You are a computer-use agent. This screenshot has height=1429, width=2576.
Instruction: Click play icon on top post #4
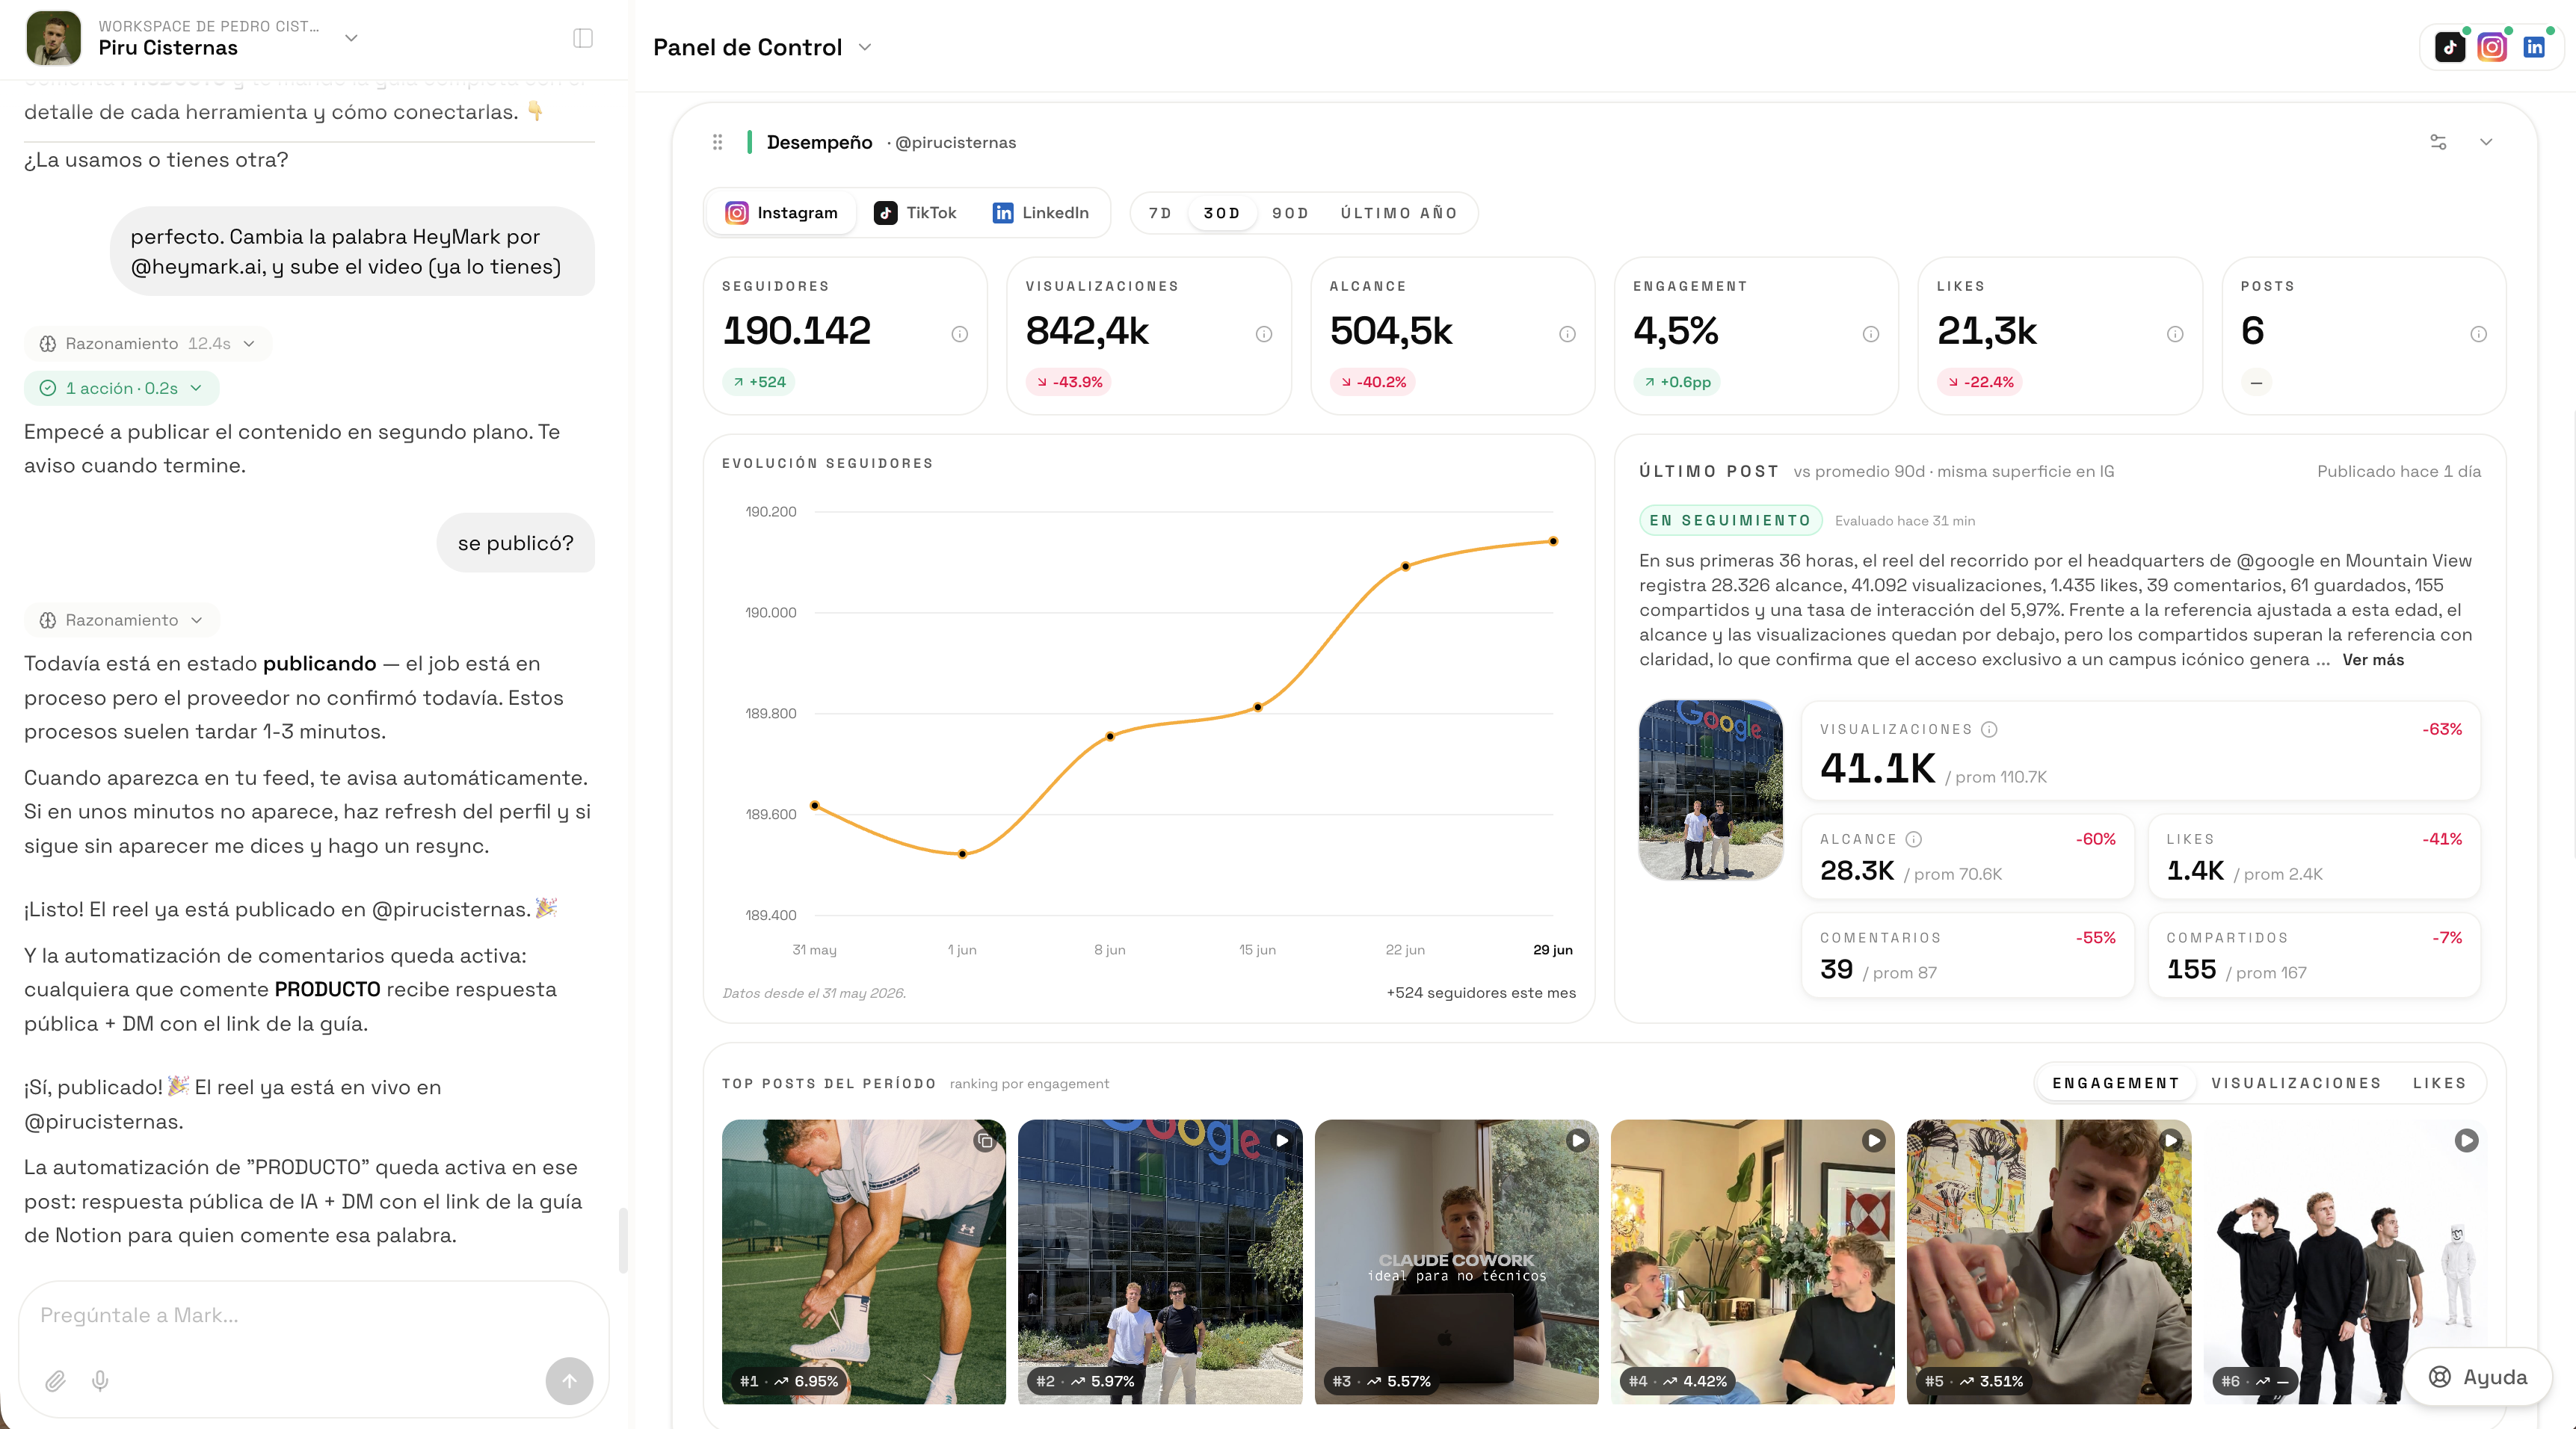click(1873, 1141)
